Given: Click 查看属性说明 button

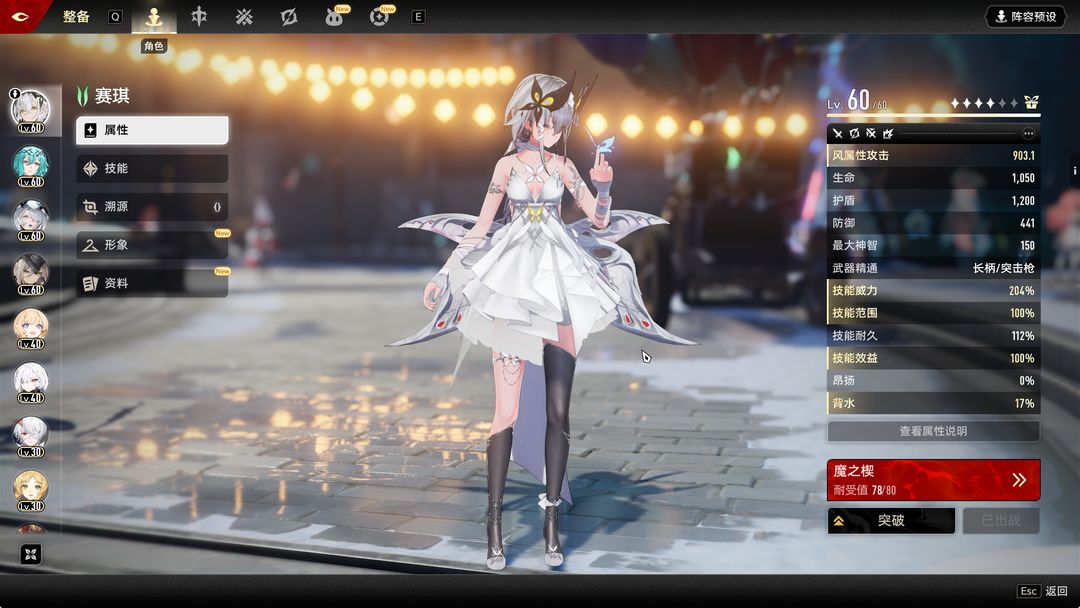Looking at the screenshot, I should pyautogui.click(x=933, y=431).
